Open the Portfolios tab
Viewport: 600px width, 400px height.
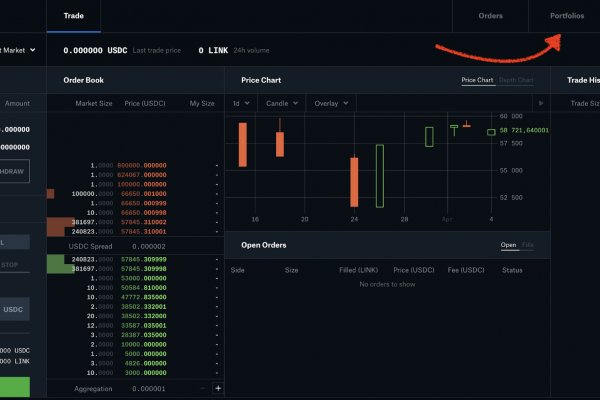[567, 16]
